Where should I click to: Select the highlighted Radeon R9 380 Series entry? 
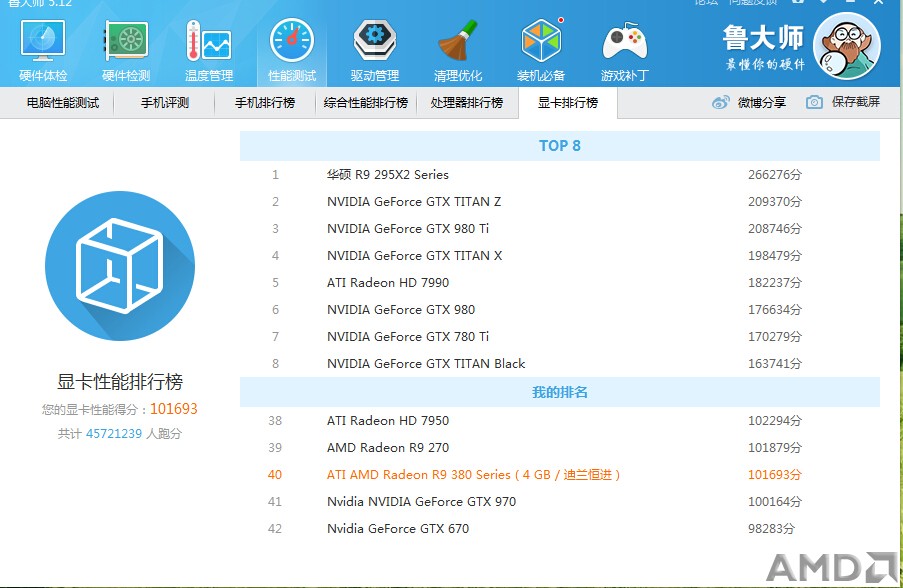coord(473,475)
